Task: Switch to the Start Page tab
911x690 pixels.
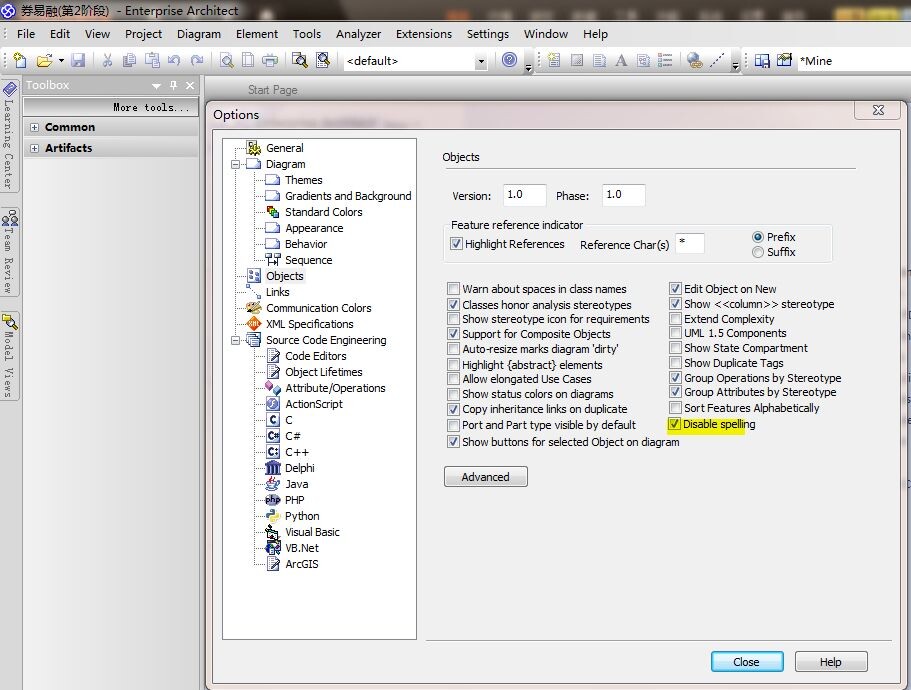Action: [272, 90]
